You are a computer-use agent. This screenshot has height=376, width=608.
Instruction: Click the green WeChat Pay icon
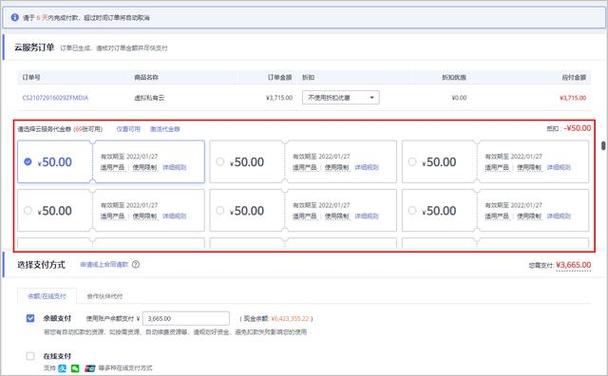tap(75, 368)
